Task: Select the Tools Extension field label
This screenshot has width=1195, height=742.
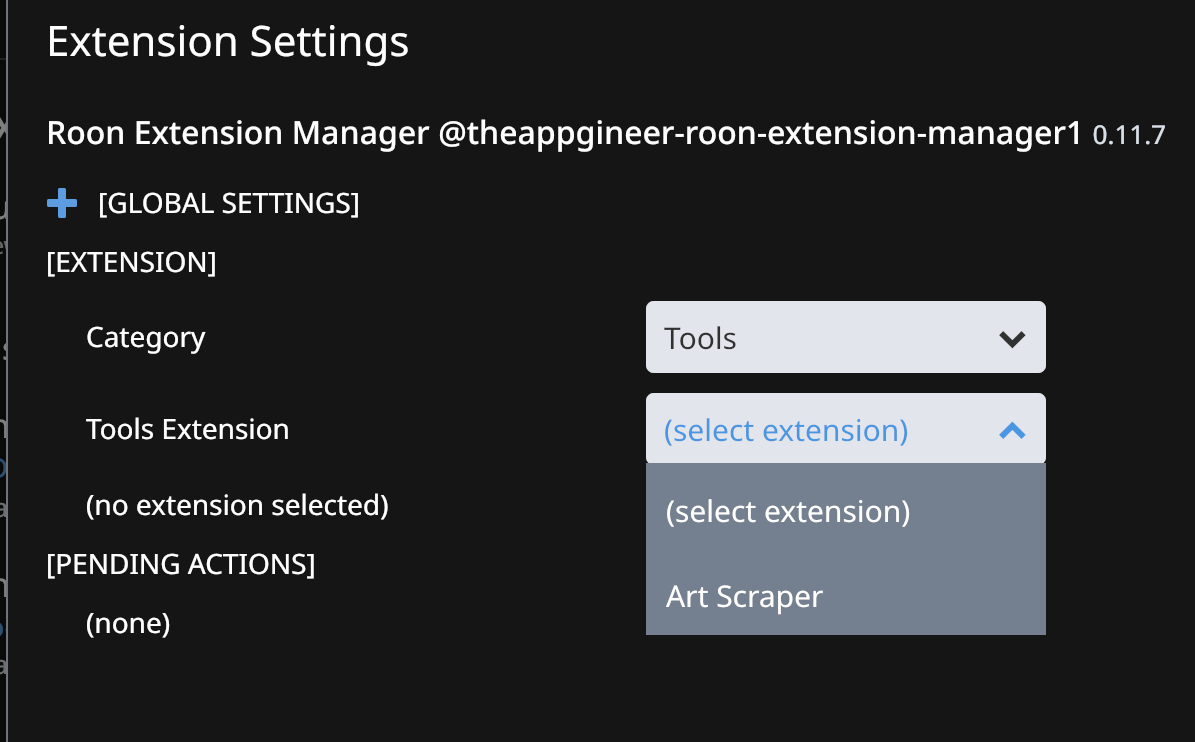Action: point(187,430)
